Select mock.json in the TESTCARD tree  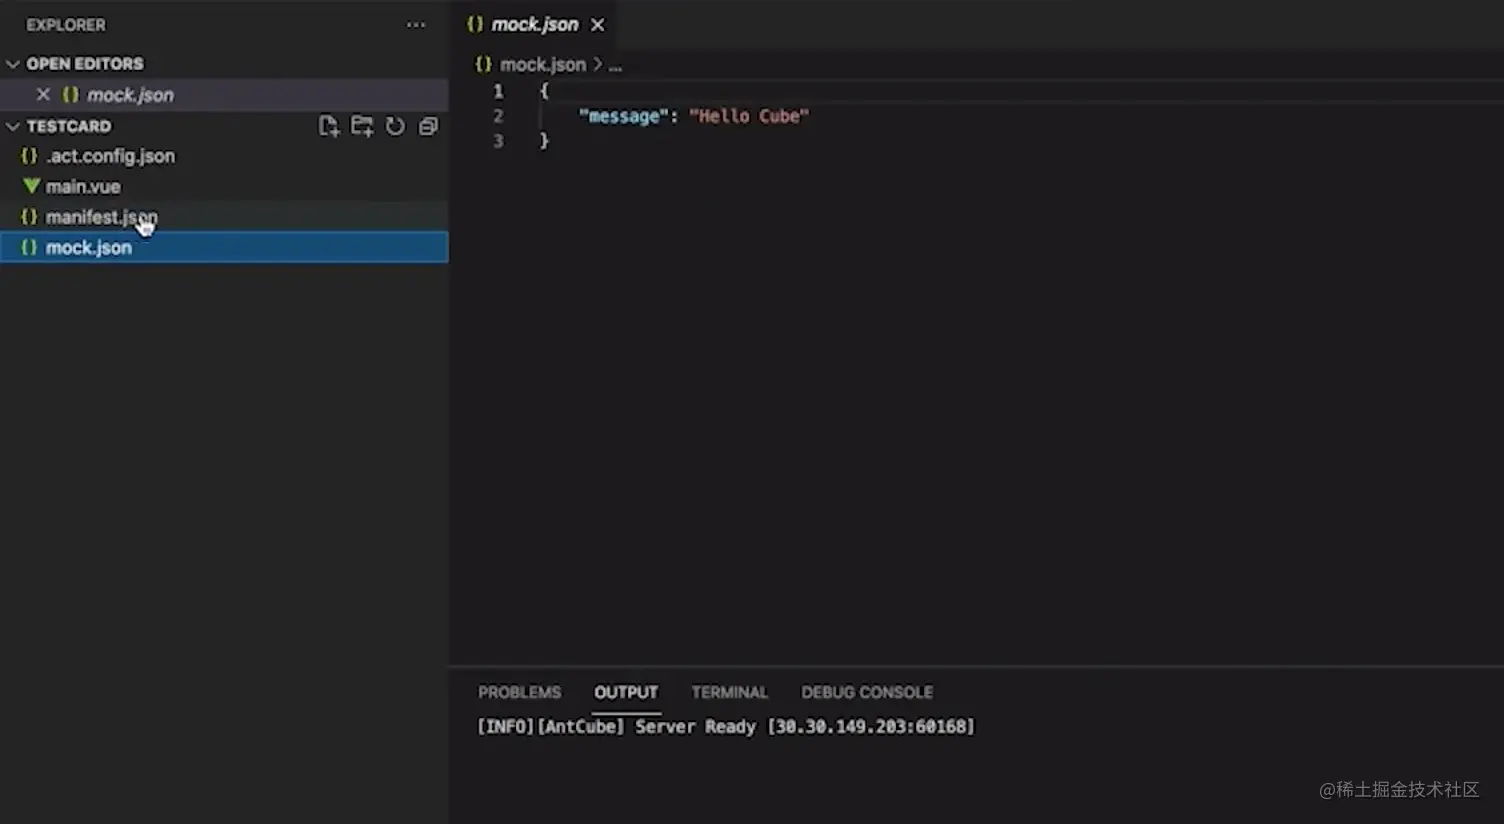click(x=224, y=248)
